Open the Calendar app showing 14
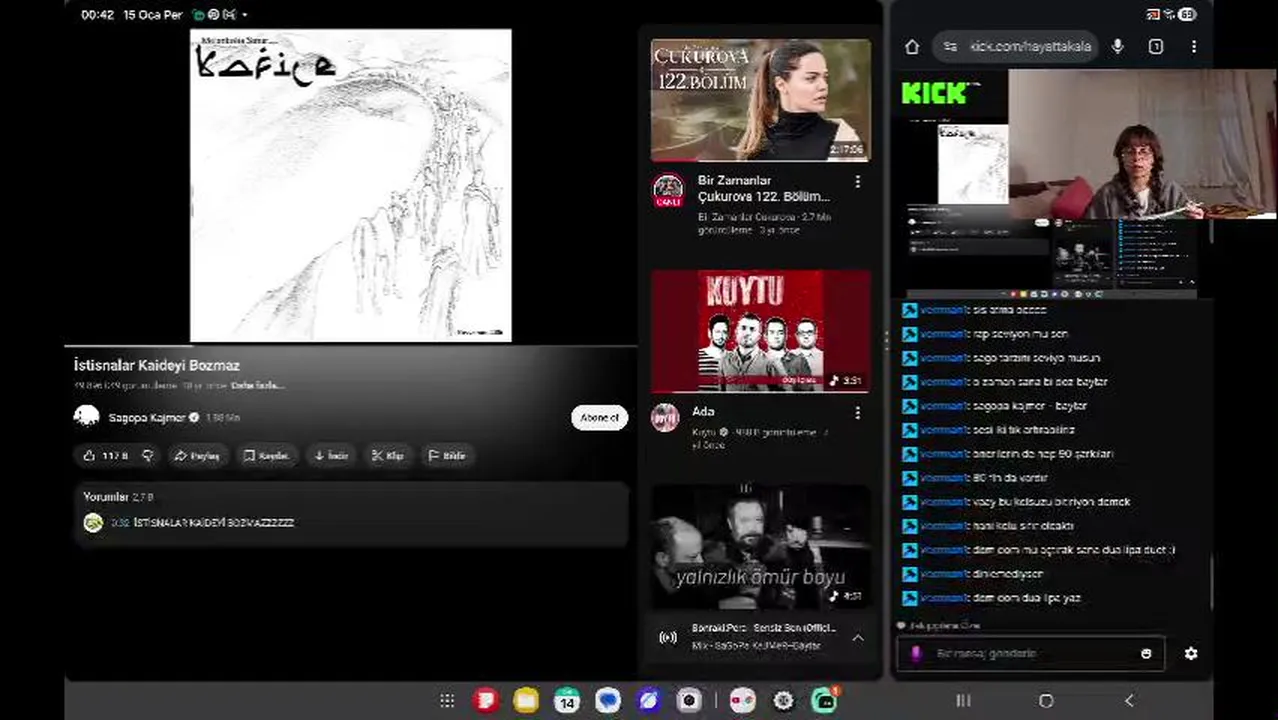The width and height of the screenshot is (1278, 720). click(566, 700)
